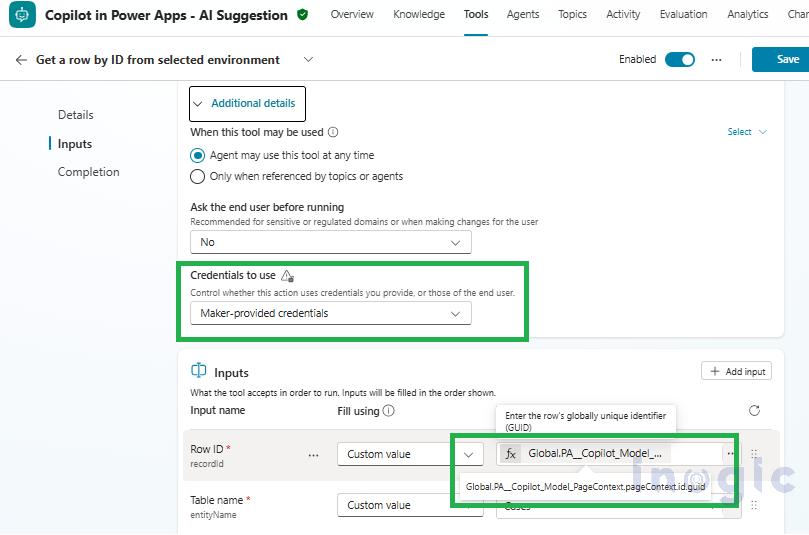Open Row ID Custom value dropdown
The width and height of the screenshot is (809, 535).
[x=410, y=454]
